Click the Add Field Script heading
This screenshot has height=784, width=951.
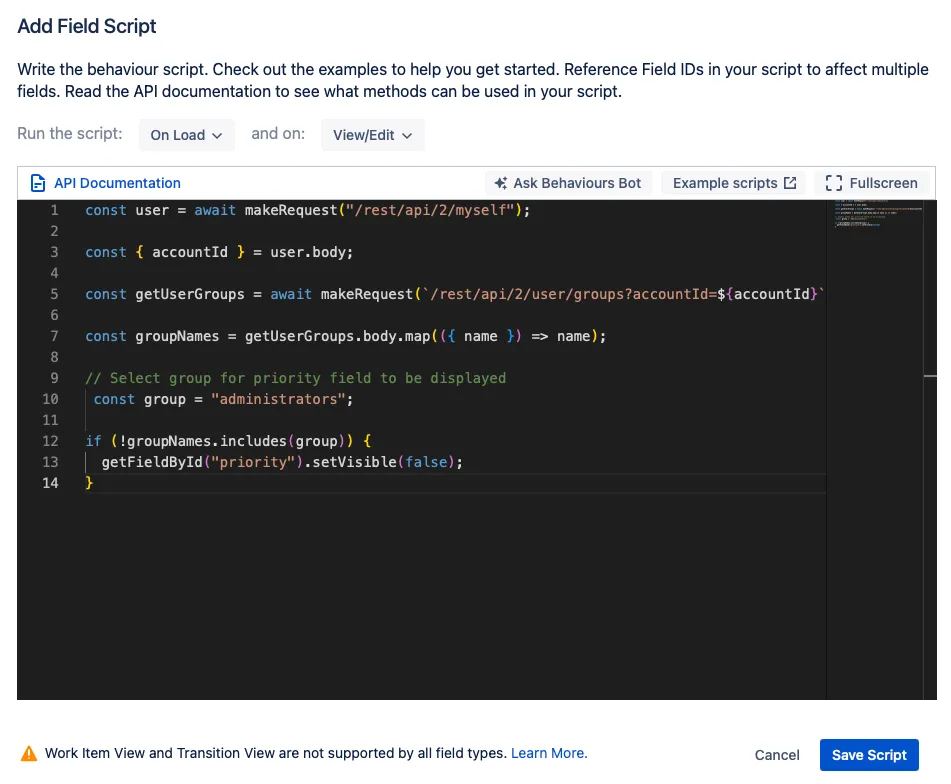[x=87, y=26]
